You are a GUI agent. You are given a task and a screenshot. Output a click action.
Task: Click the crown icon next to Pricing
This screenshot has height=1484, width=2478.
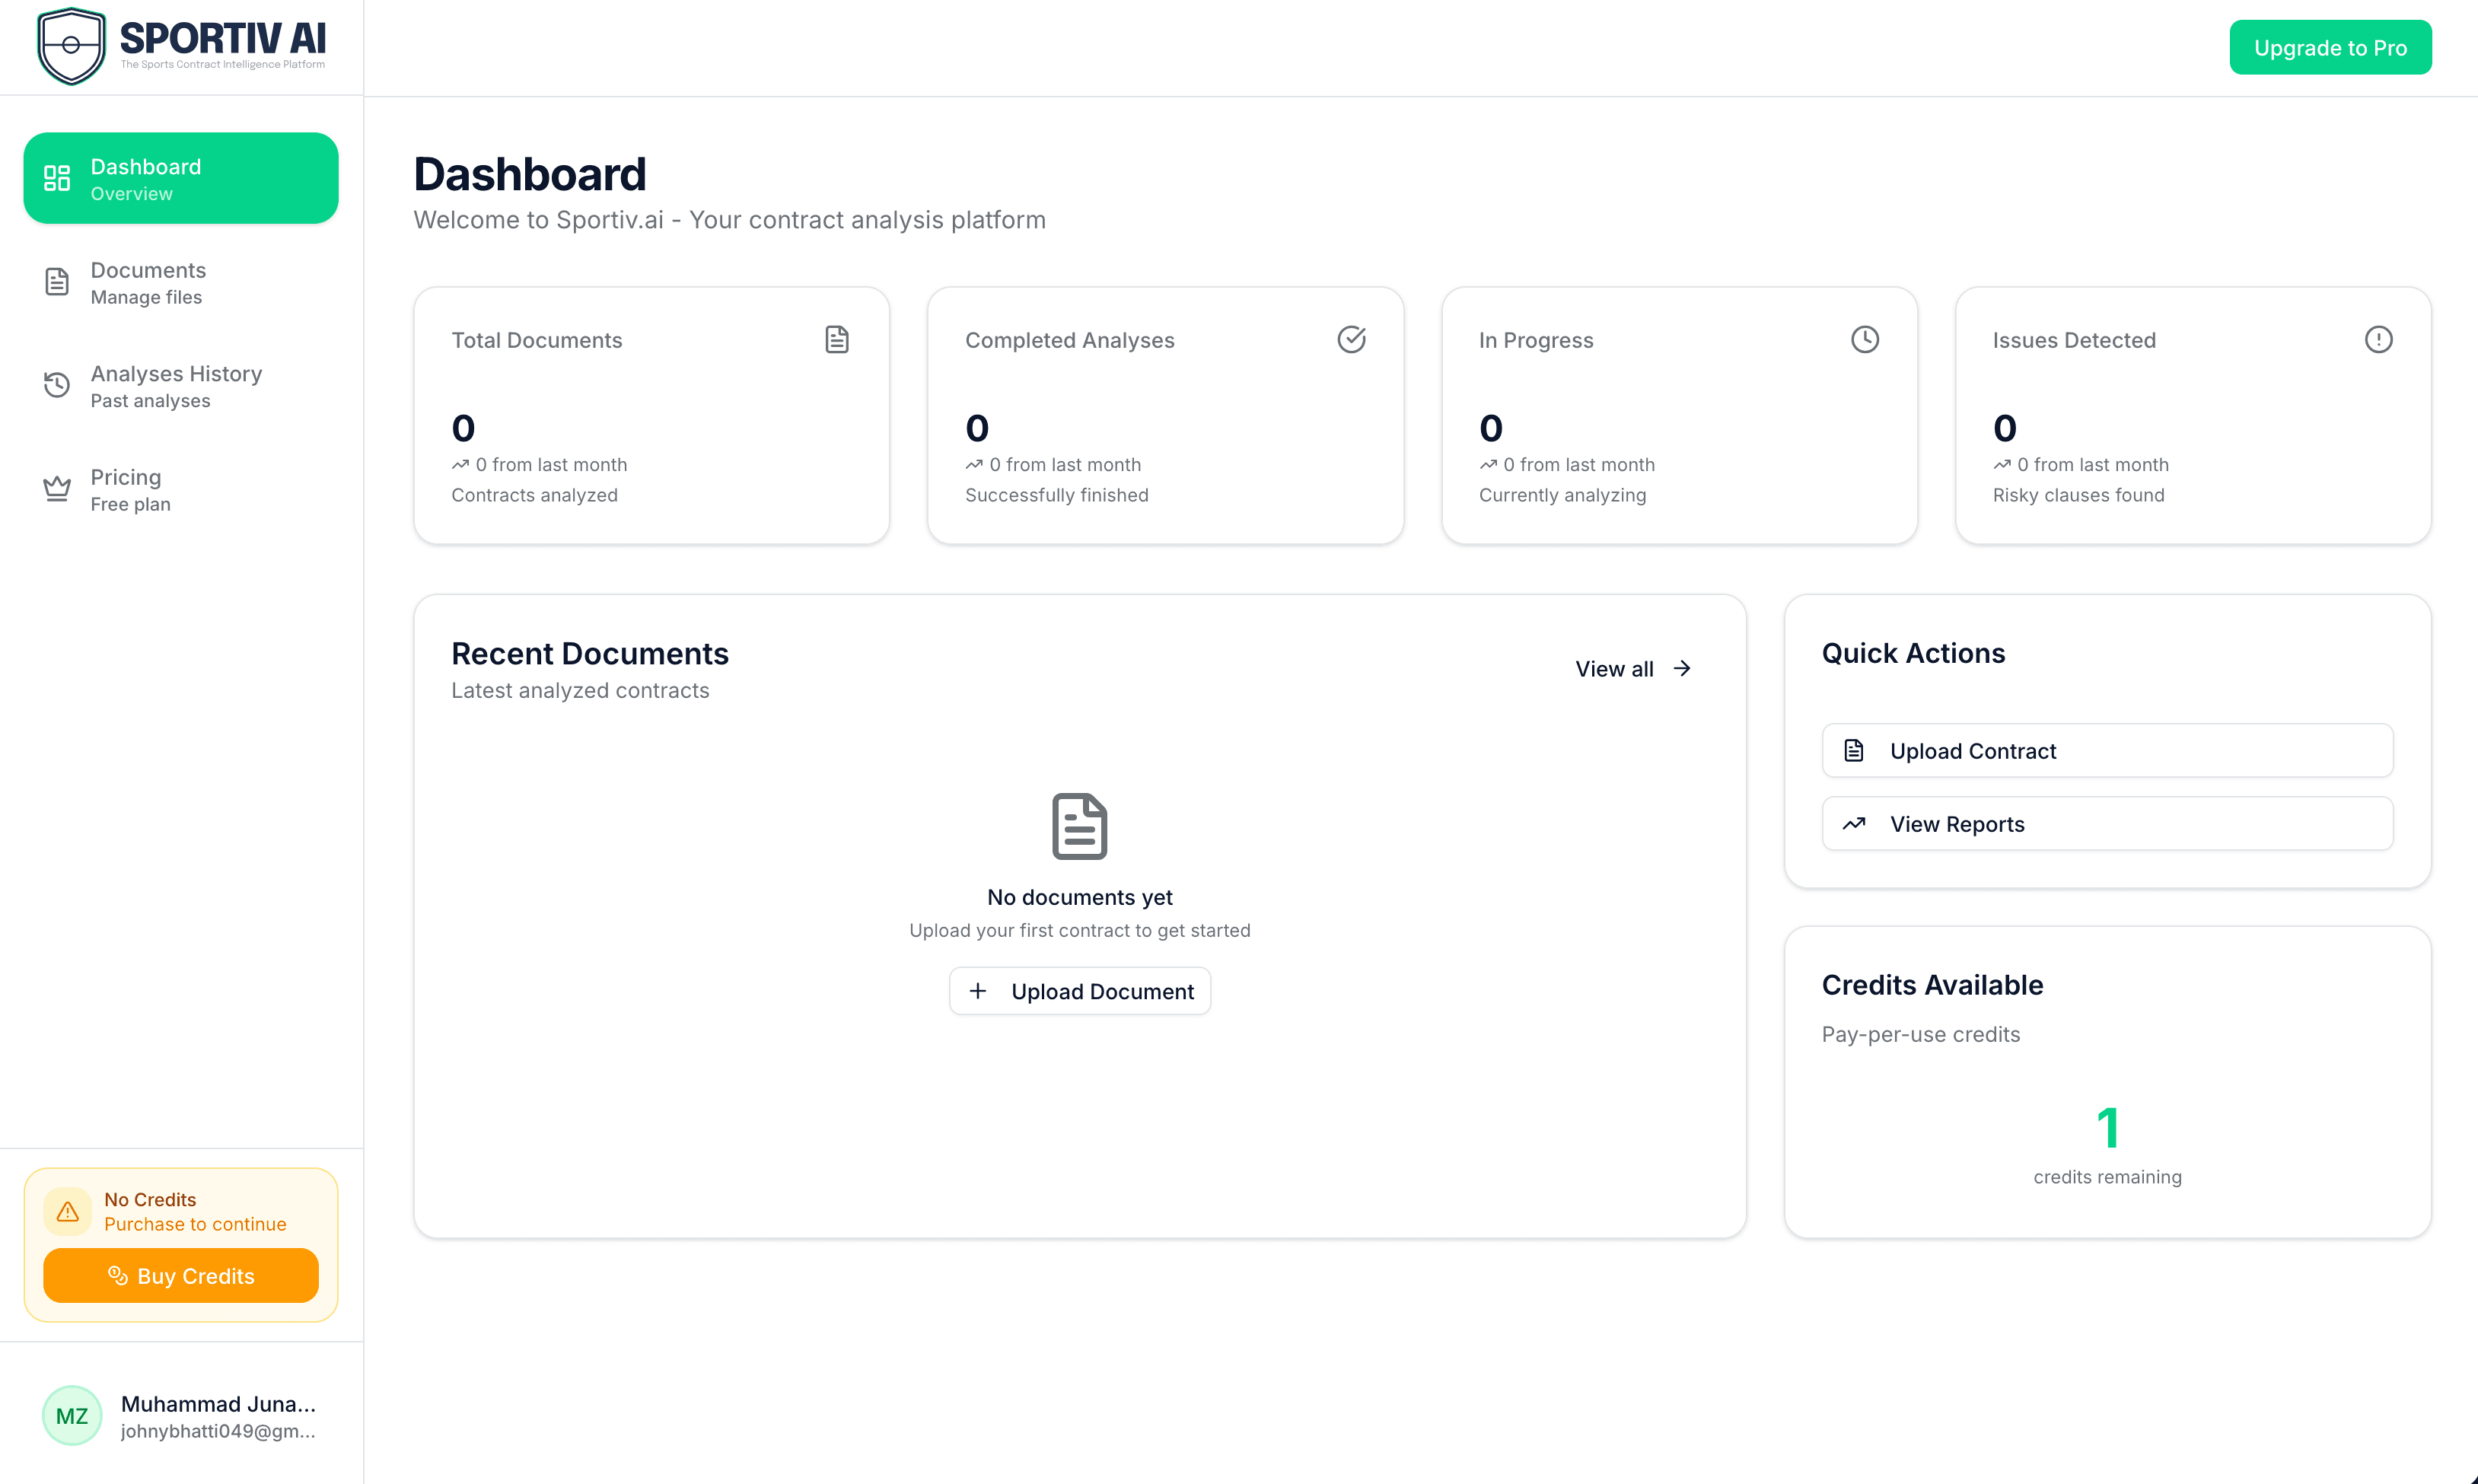[57, 488]
